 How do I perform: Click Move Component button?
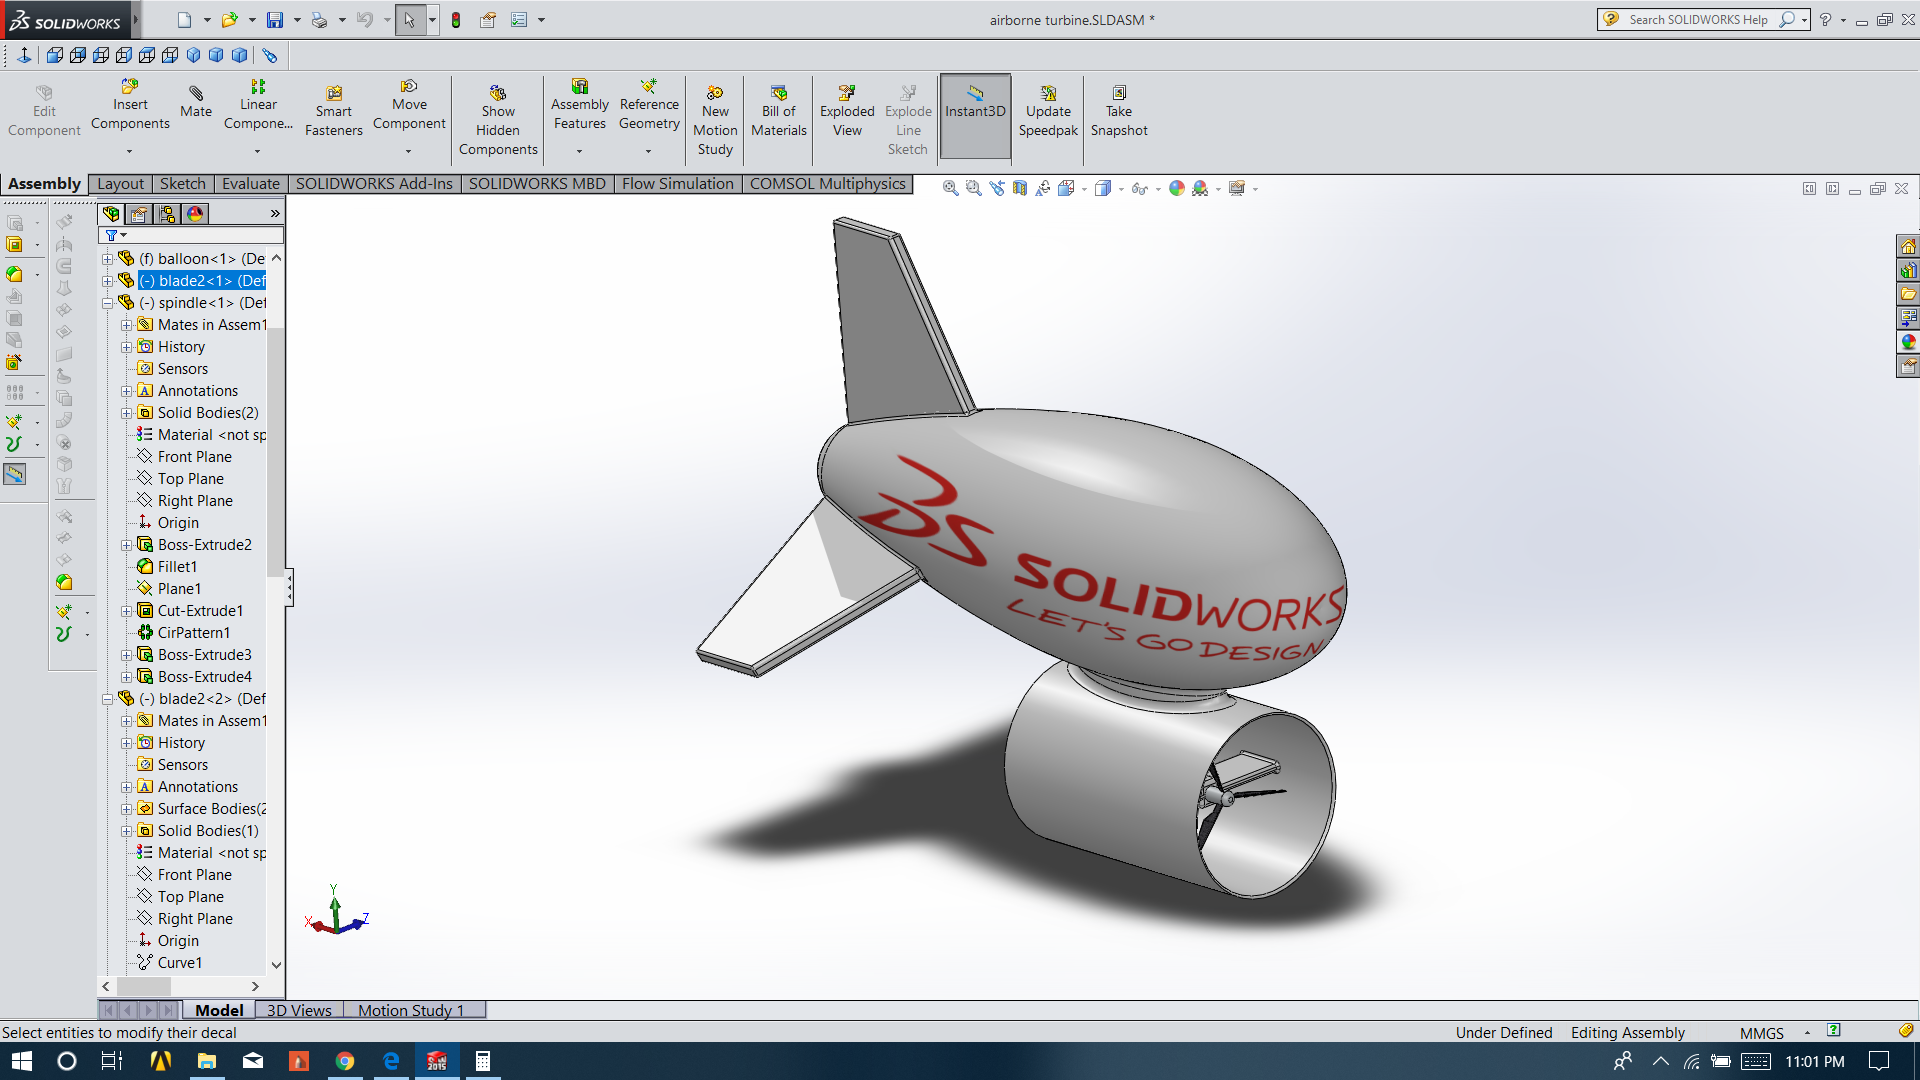[x=409, y=105]
